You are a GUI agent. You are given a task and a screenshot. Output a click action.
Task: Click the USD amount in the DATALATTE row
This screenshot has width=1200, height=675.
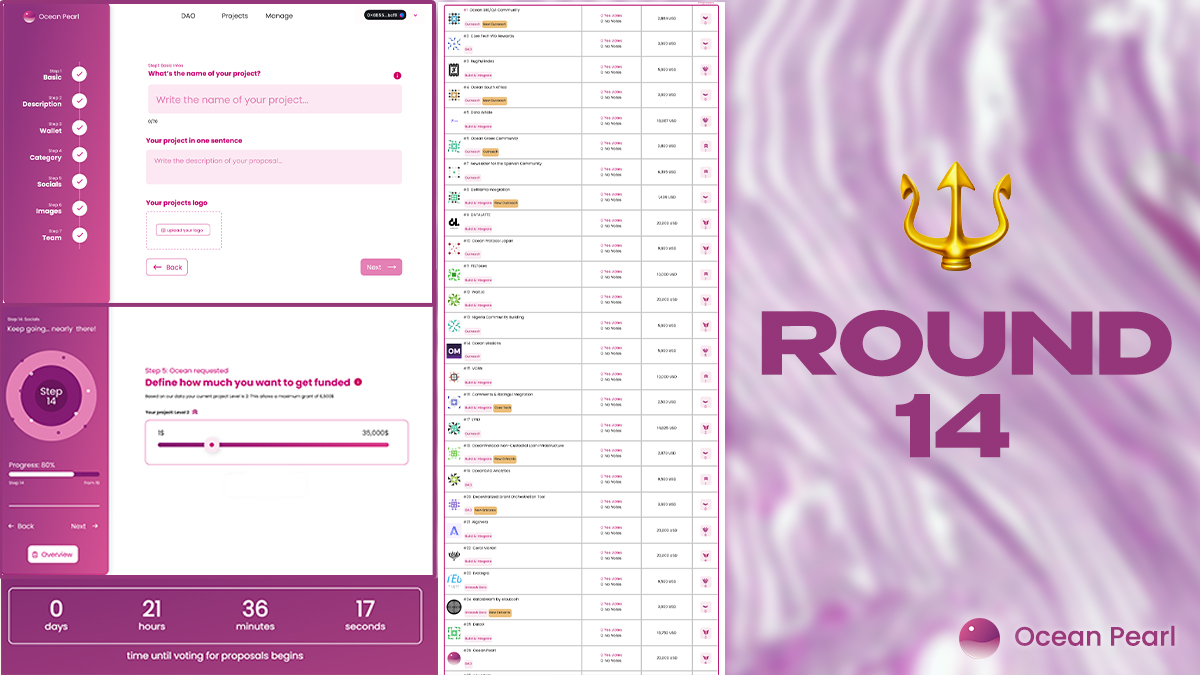(665, 223)
